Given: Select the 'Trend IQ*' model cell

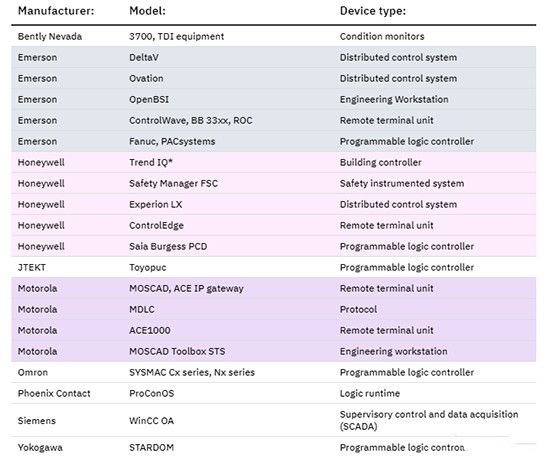Looking at the screenshot, I should point(151,163).
